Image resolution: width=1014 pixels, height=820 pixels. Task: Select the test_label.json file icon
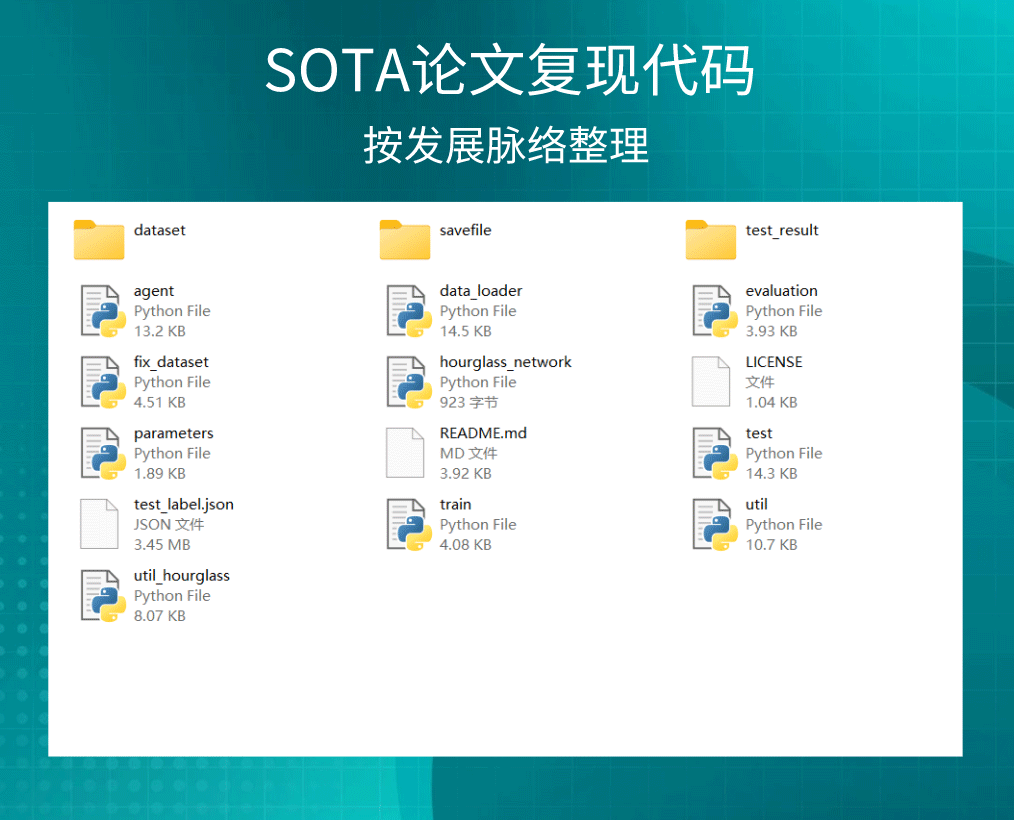pos(99,524)
